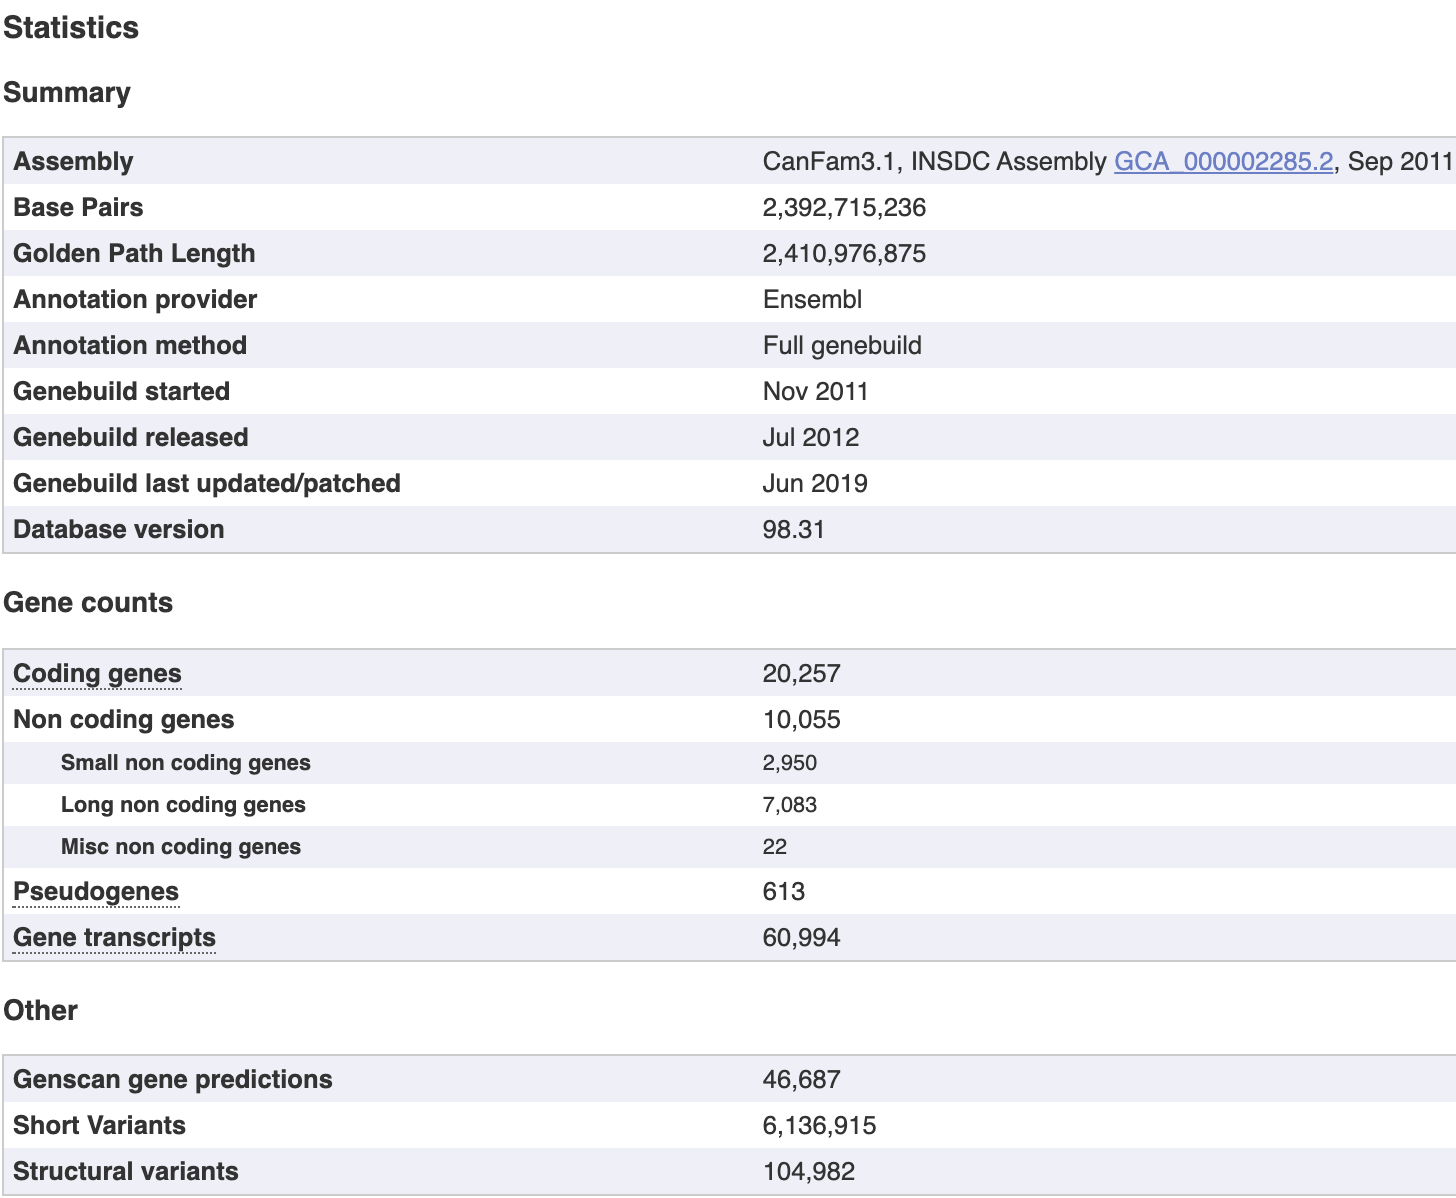Viewport: 1456px width, 1198px height.
Task: Click the Genebuild last updated/patched label
Action: pos(206,483)
